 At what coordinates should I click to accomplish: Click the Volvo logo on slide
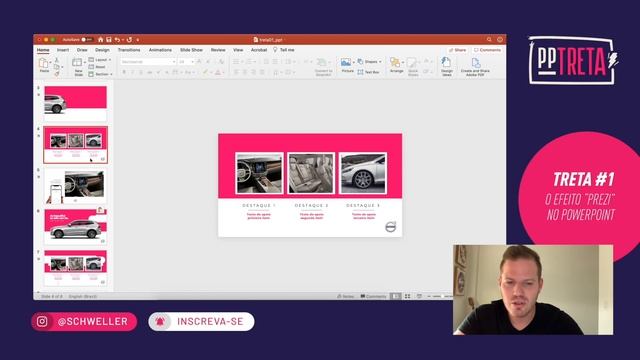pos(390,227)
